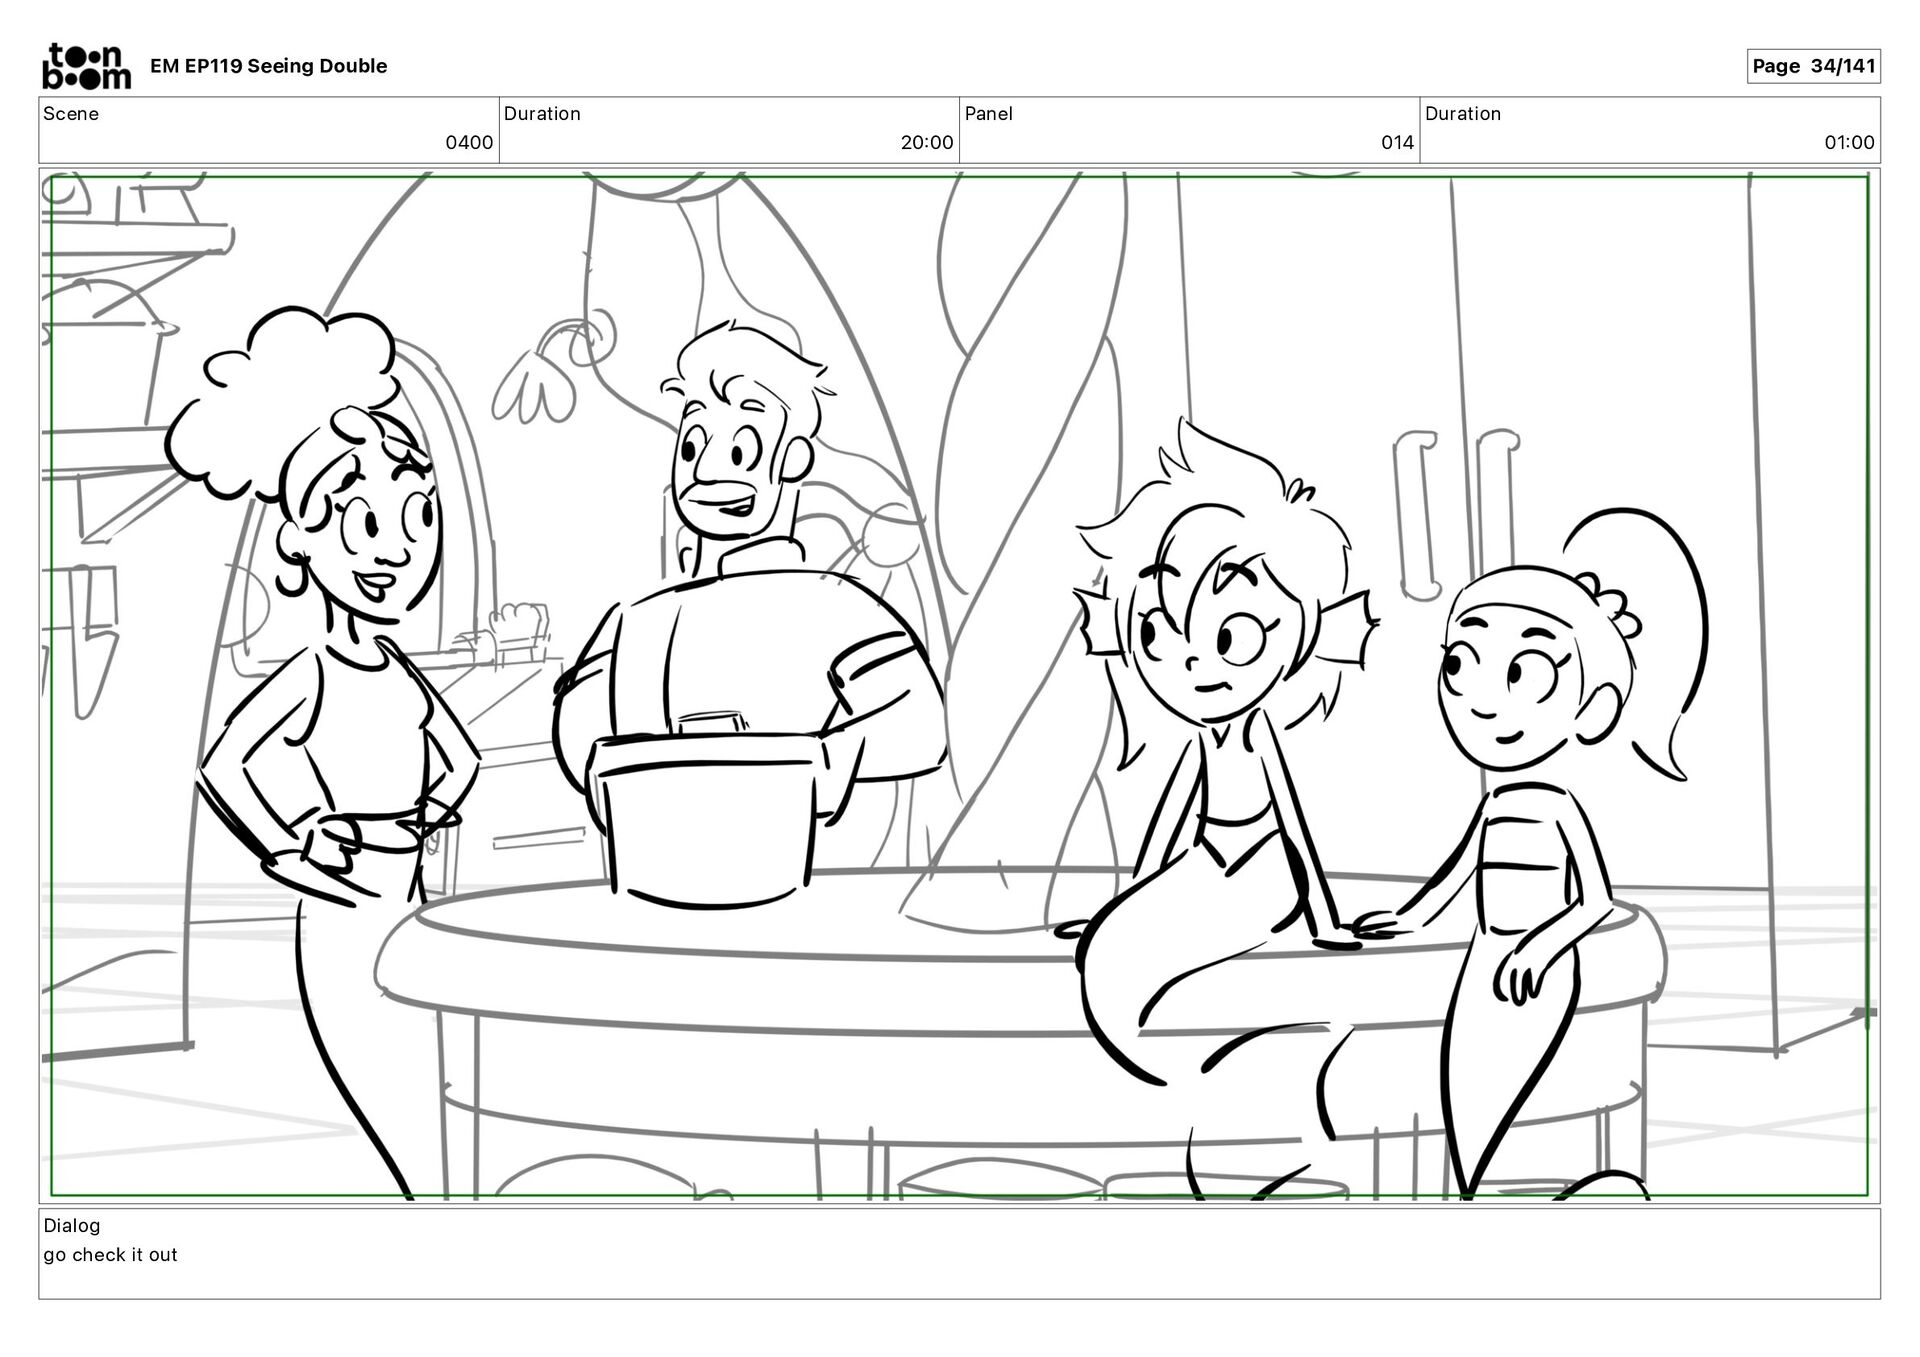Click the 'go check it out' dialog text
Screen dimensions: 1920x1357
(110, 1255)
